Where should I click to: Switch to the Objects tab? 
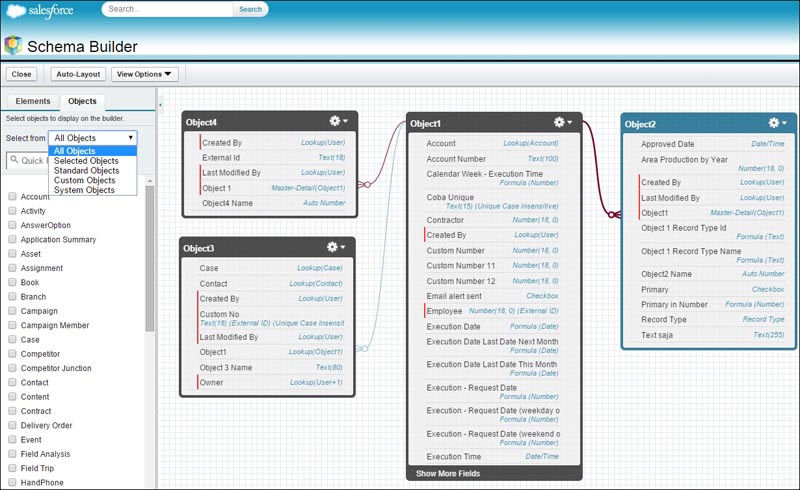click(x=82, y=101)
